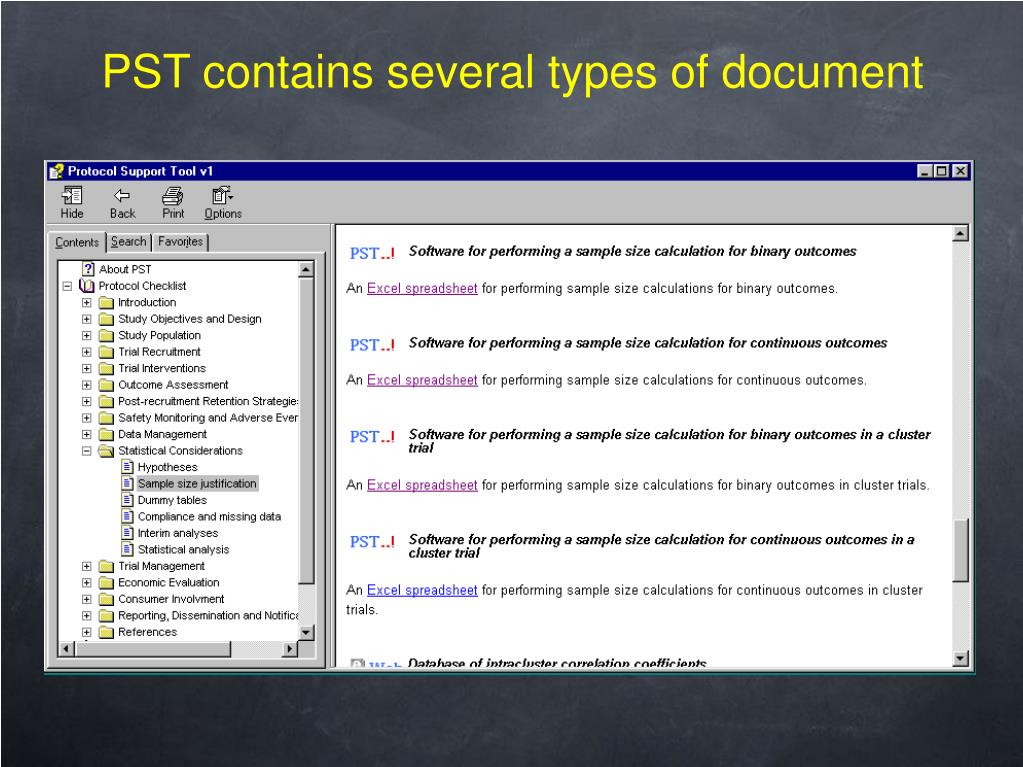
Task: Click the Data Management folder icon
Action: click(106, 434)
